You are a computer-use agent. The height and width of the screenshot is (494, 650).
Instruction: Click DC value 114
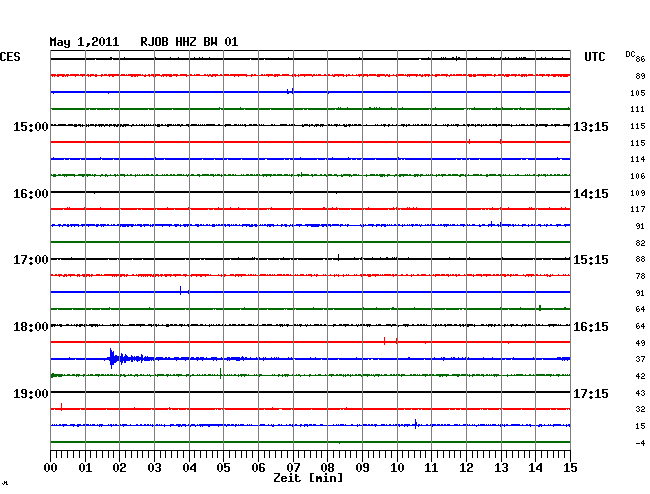coord(638,159)
